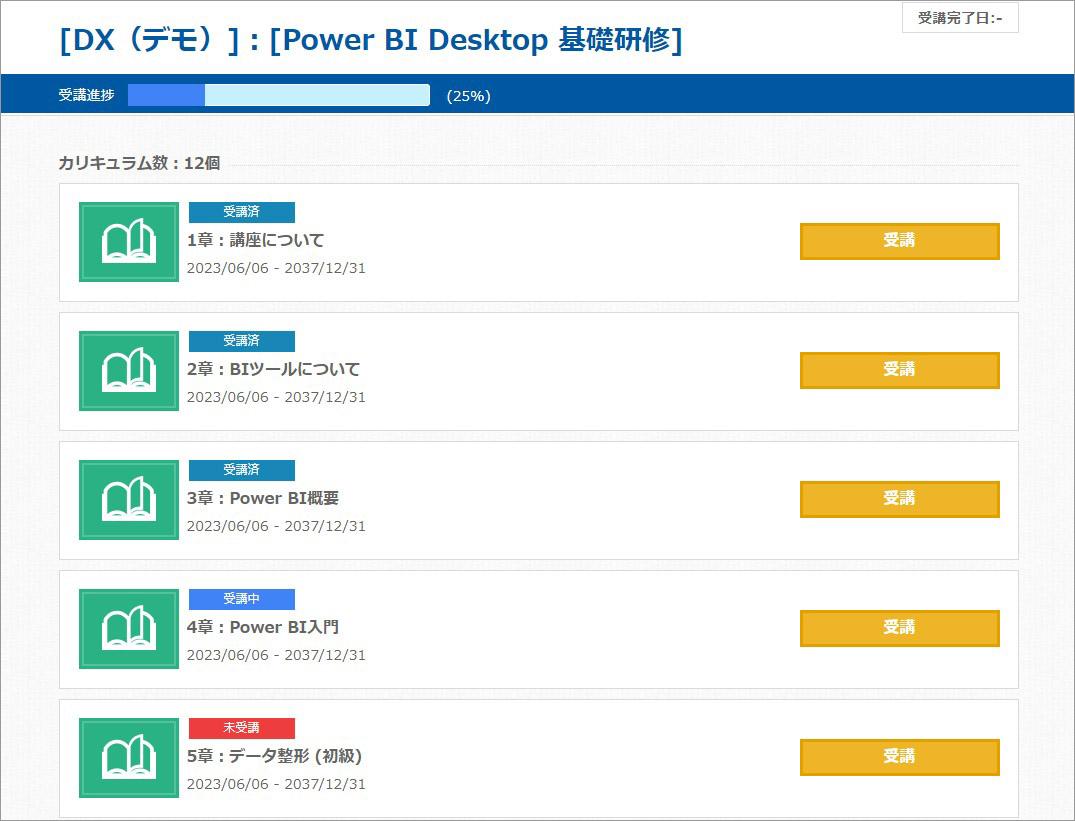Click the book icon for 4章：Power BI入門
1075x821 pixels.
click(x=128, y=629)
